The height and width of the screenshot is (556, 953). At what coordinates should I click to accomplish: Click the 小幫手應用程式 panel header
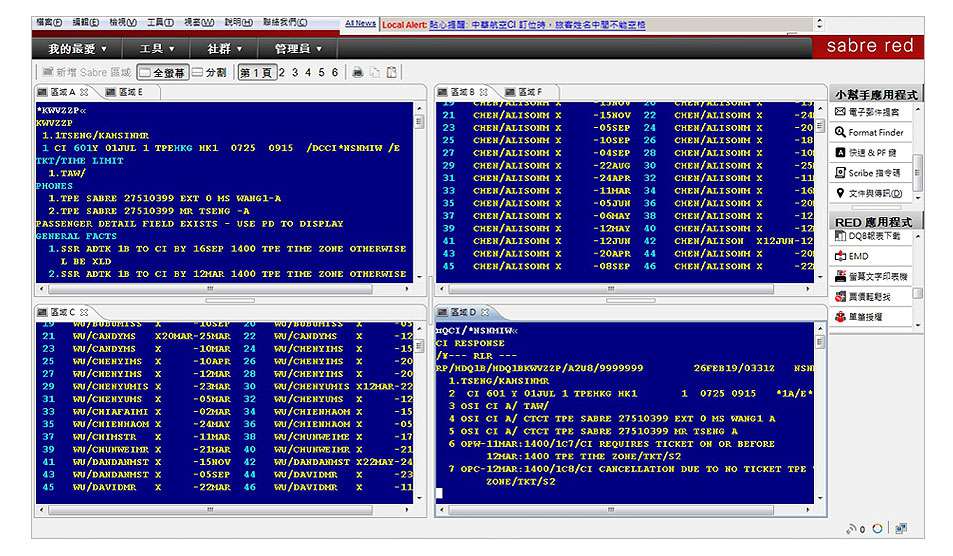(876, 94)
